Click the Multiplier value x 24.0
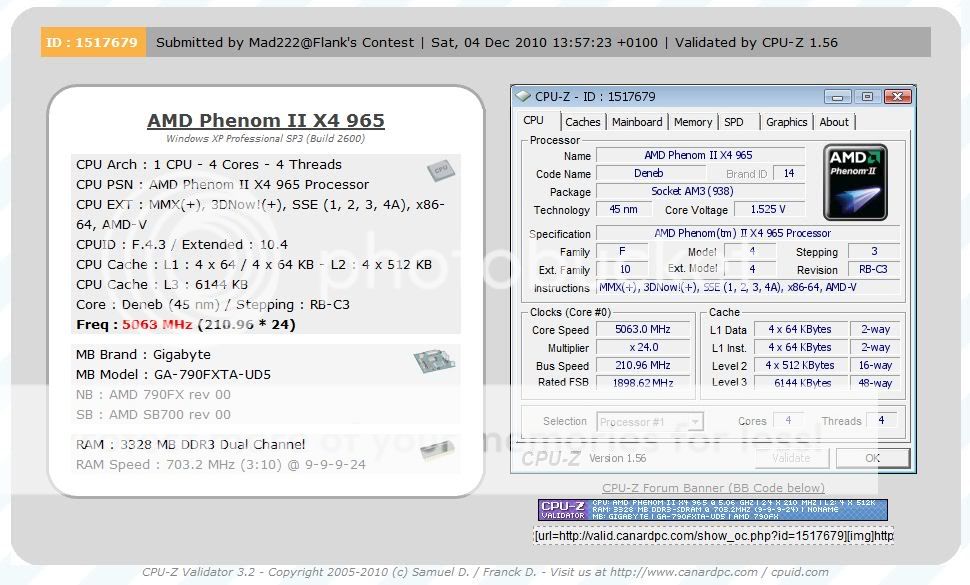 coord(643,348)
